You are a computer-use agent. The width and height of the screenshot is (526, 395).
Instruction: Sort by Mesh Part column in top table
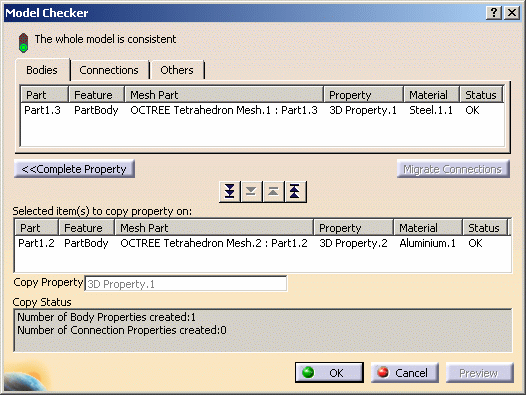(224, 95)
